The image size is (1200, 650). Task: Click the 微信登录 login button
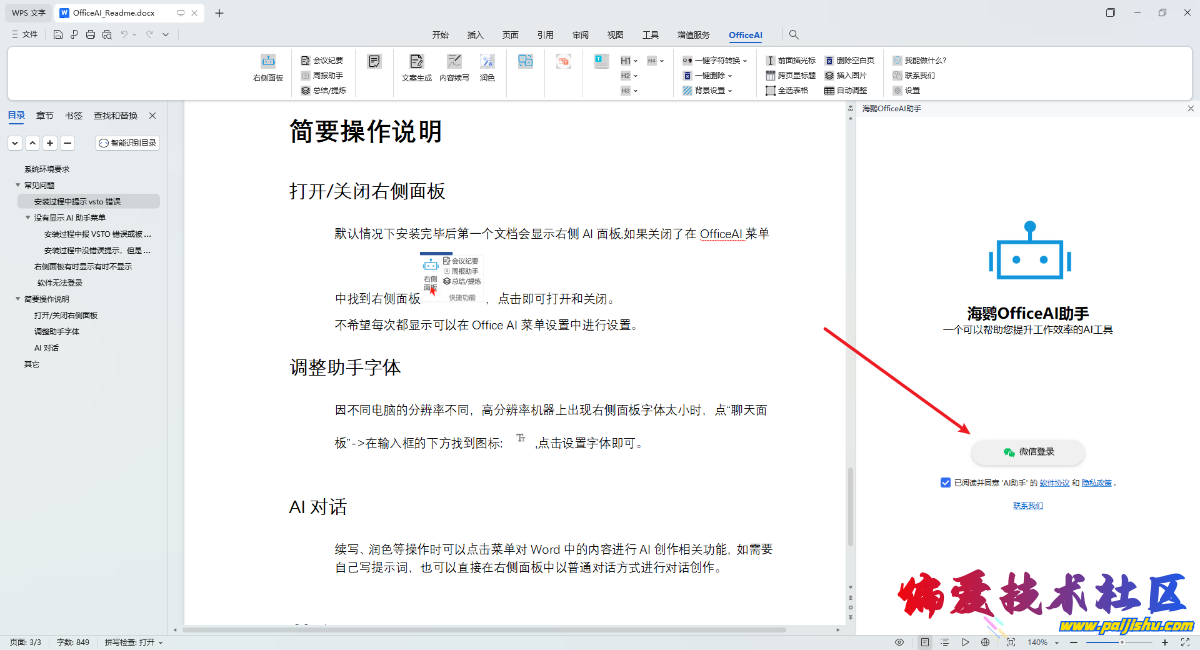(1028, 452)
